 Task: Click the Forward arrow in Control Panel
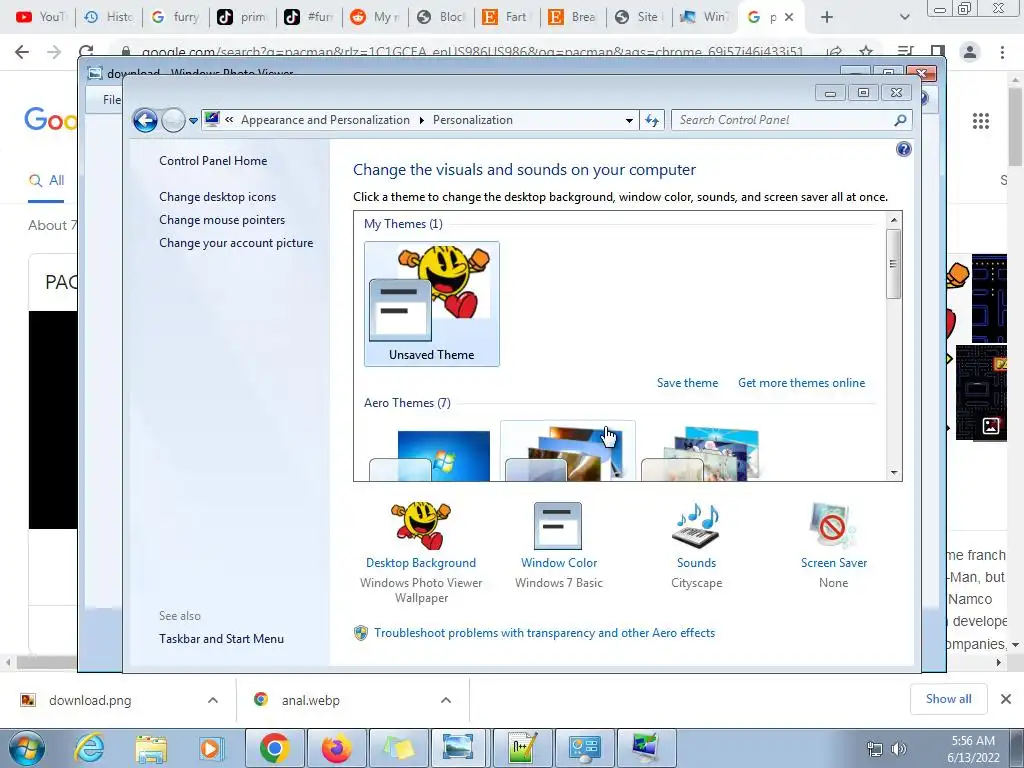pos(173,120)
